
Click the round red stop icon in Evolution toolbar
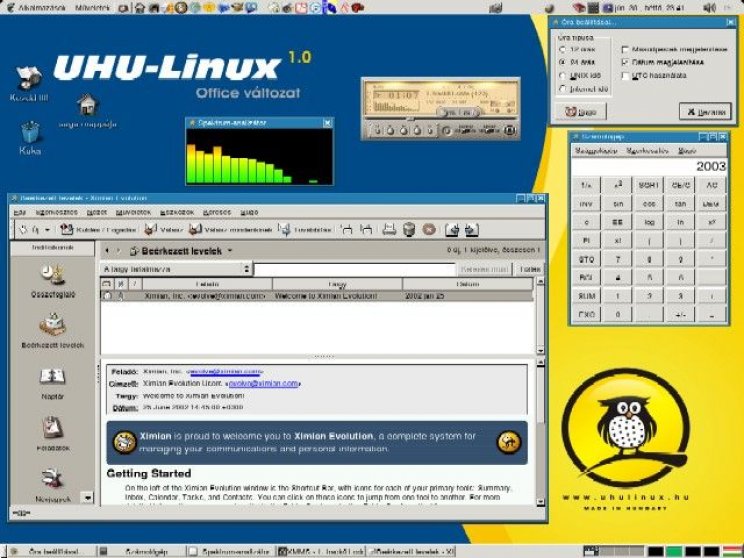429,230
